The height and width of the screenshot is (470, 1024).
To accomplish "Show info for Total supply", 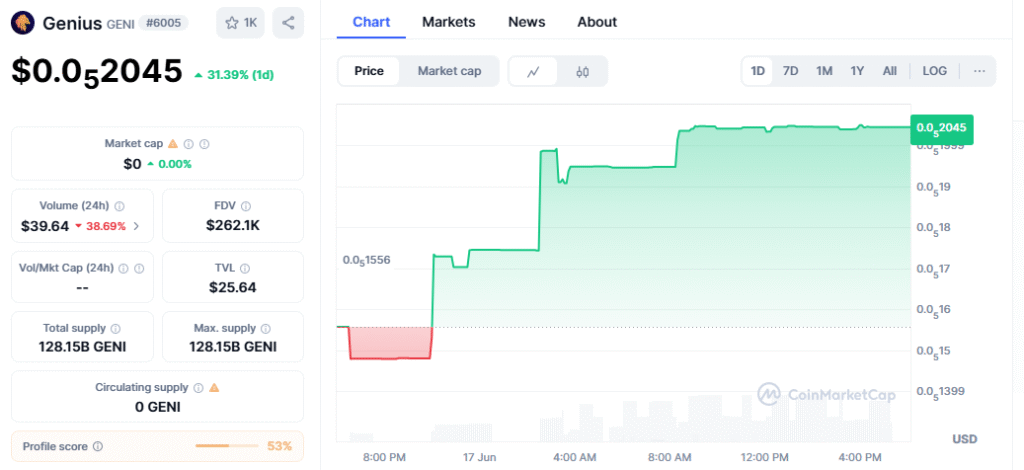I will [116, 328].
